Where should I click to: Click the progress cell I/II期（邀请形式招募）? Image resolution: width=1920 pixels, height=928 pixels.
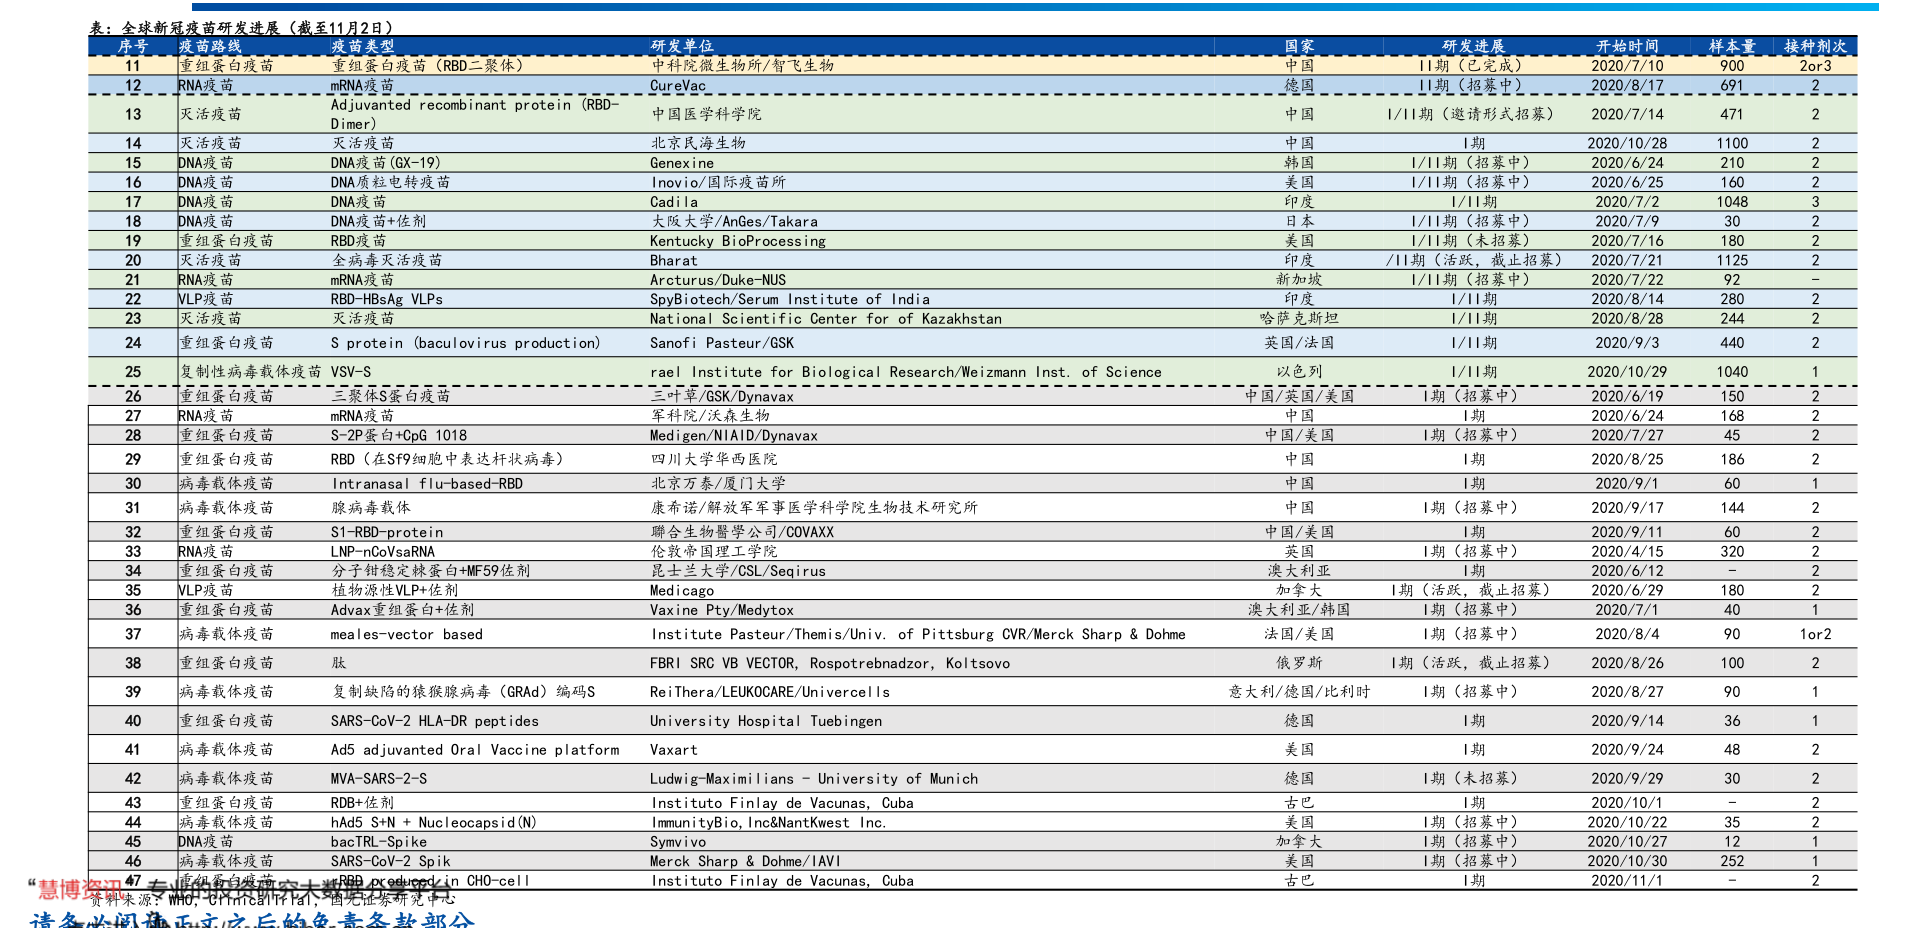(x=1473, y=114)
